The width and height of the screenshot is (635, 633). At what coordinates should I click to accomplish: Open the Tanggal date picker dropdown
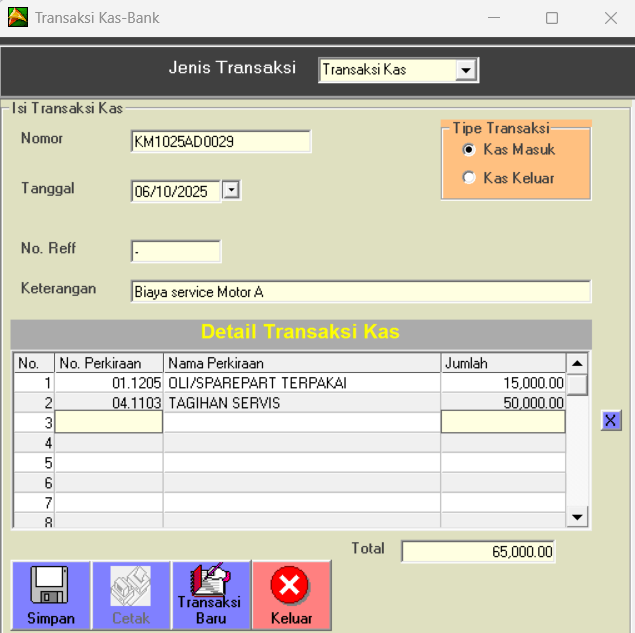(x=231, y=190)
